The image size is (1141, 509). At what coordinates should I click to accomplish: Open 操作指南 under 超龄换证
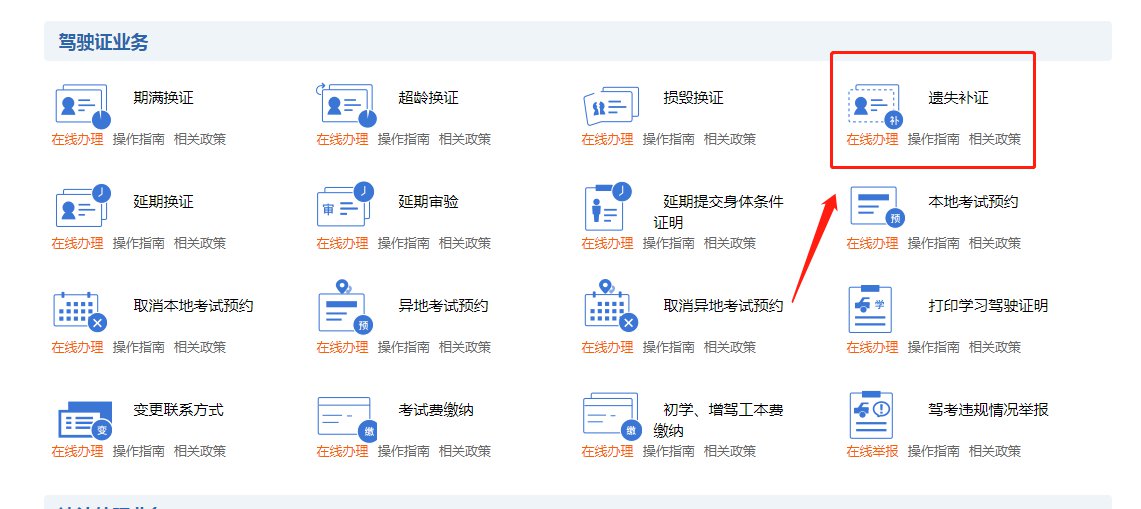pos(403,139)
